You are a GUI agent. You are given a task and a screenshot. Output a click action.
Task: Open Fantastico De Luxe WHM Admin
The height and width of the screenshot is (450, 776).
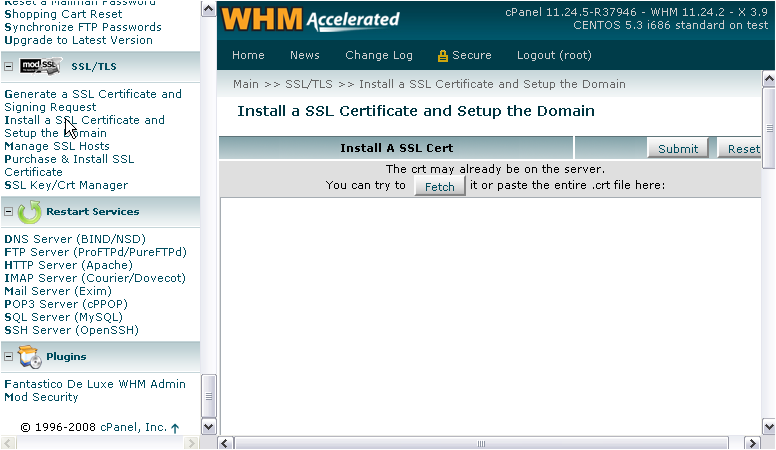point(95,384)
